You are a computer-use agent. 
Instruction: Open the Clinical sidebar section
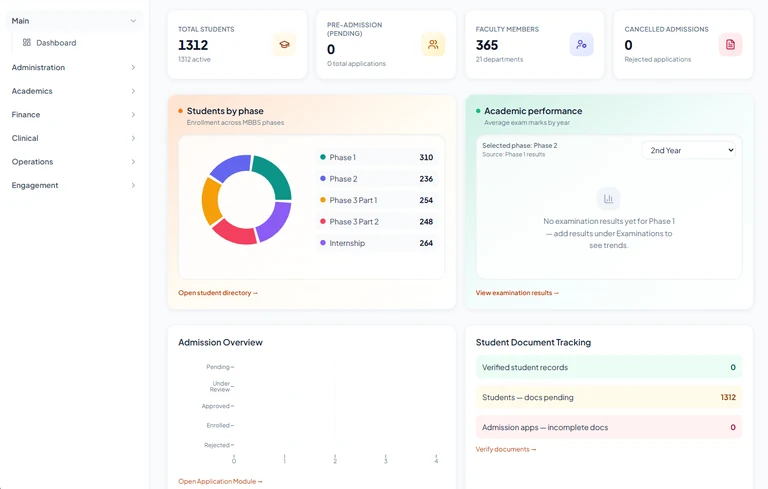74,138
